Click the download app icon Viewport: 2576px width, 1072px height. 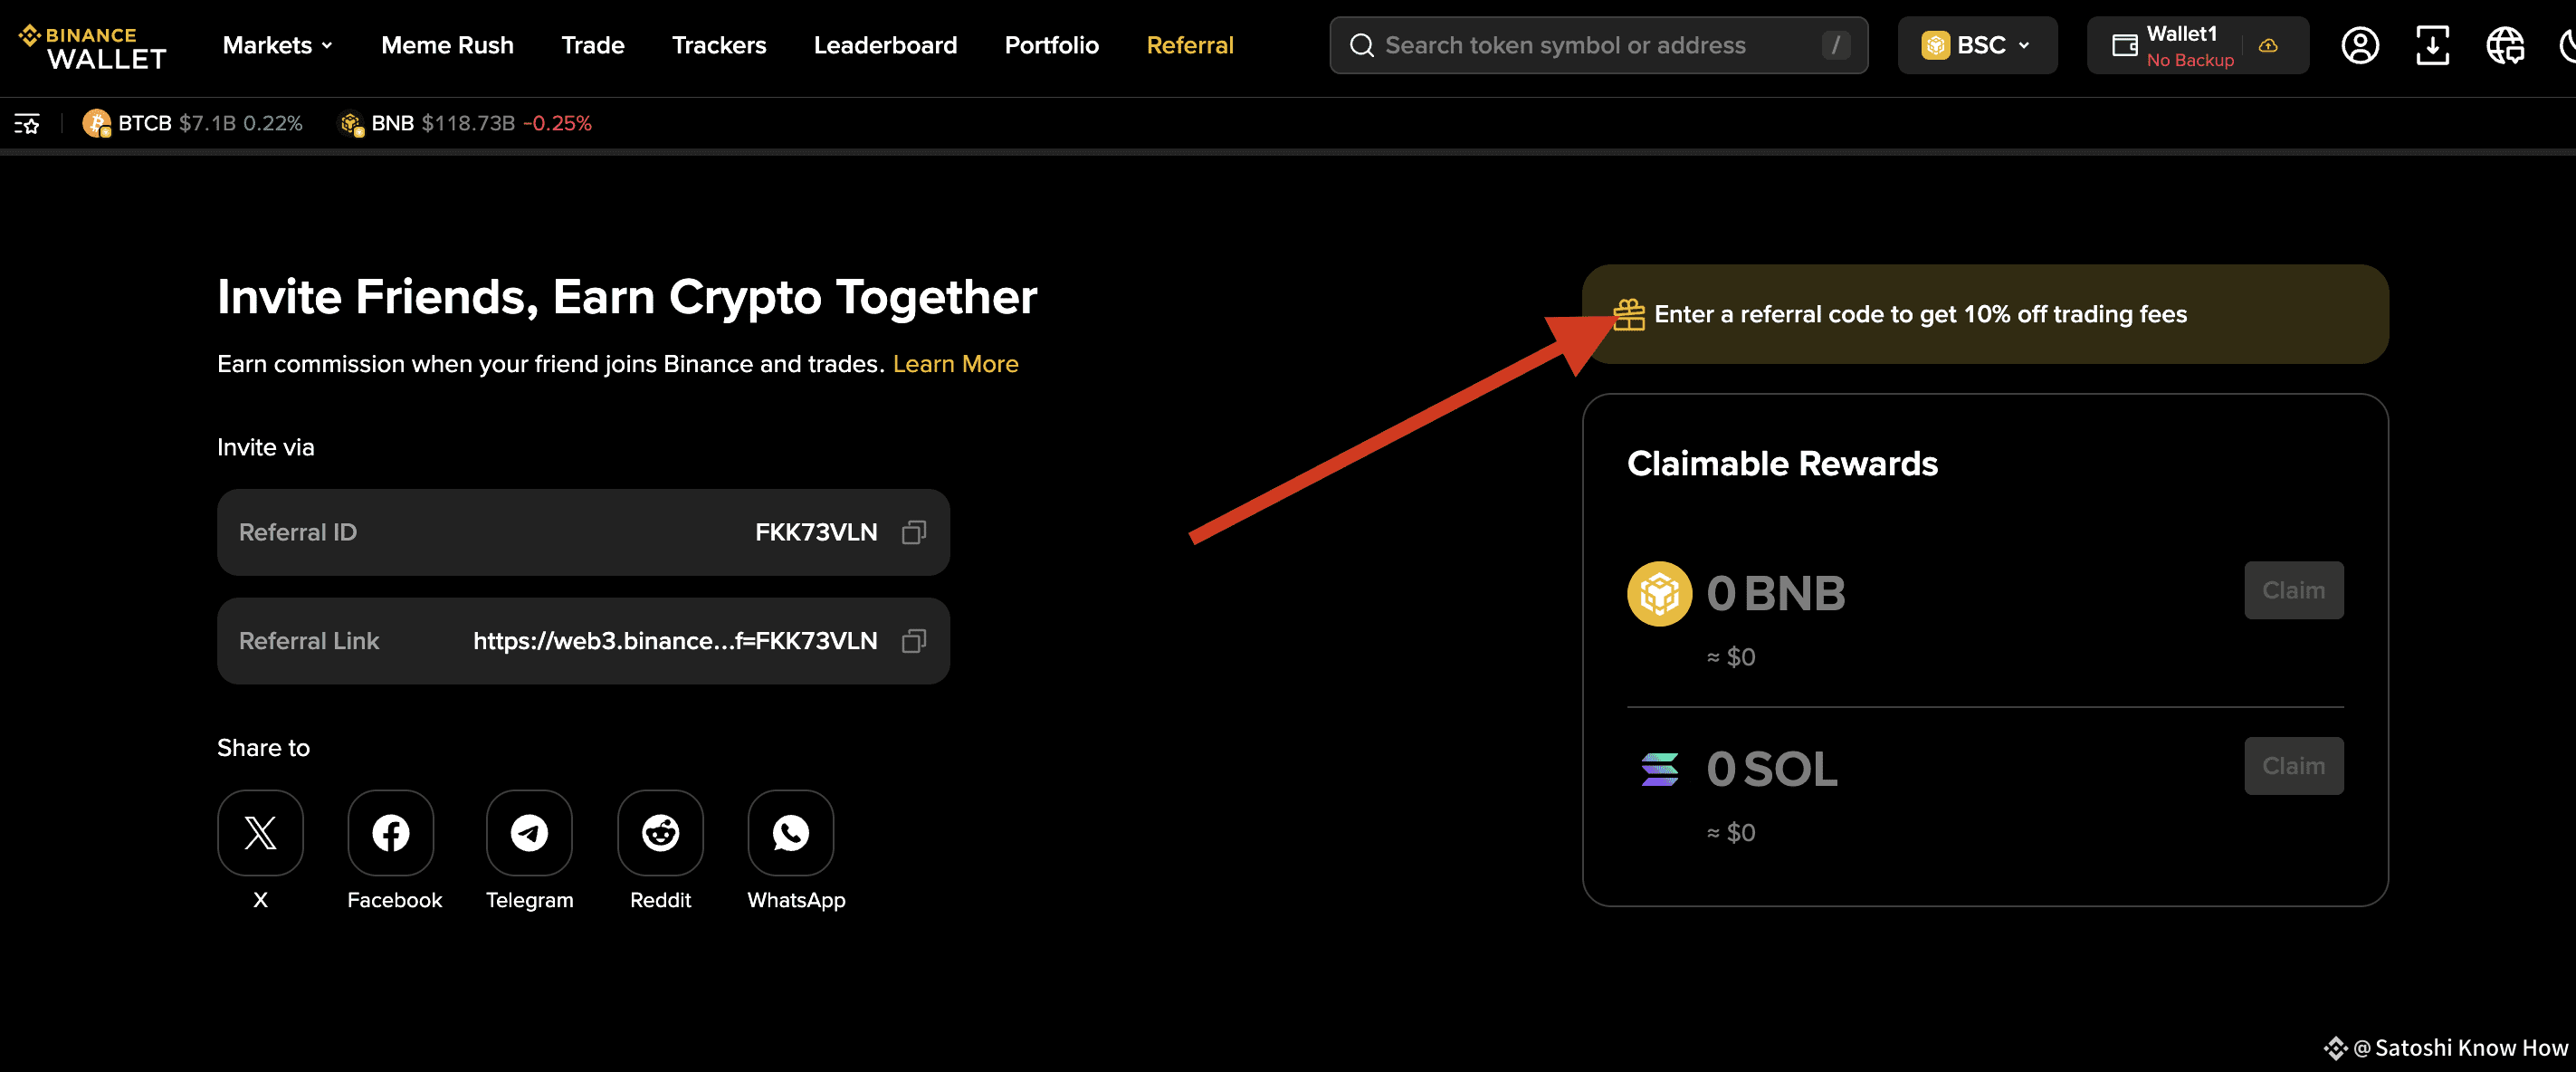pyautogui.click(x=2432, y=45)
